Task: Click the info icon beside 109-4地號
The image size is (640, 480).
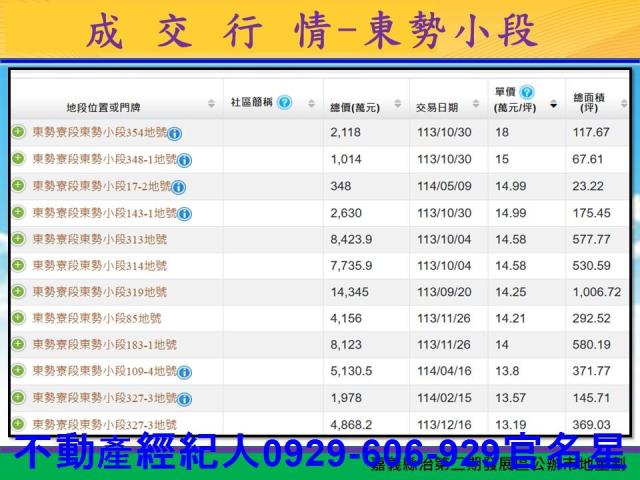Action: click(x=185, y=372)
